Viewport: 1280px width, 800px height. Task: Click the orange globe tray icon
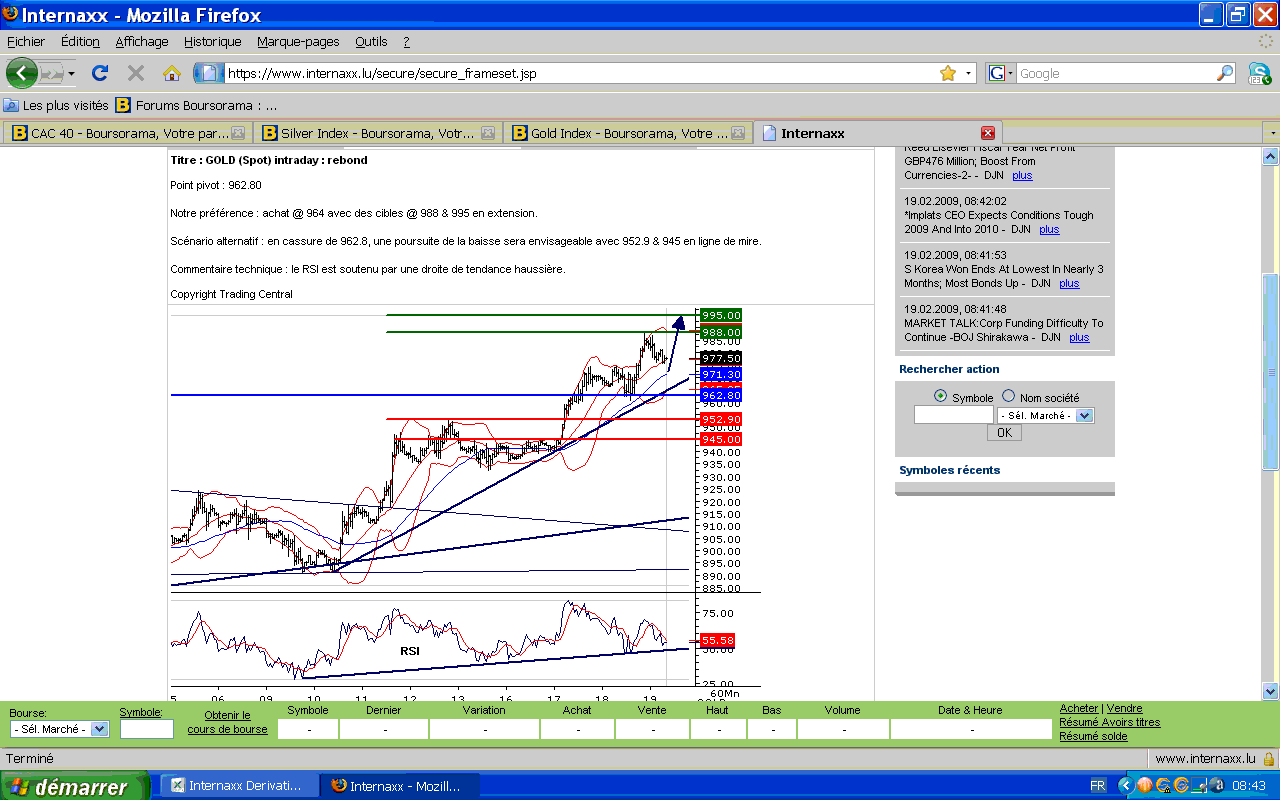1145,786
